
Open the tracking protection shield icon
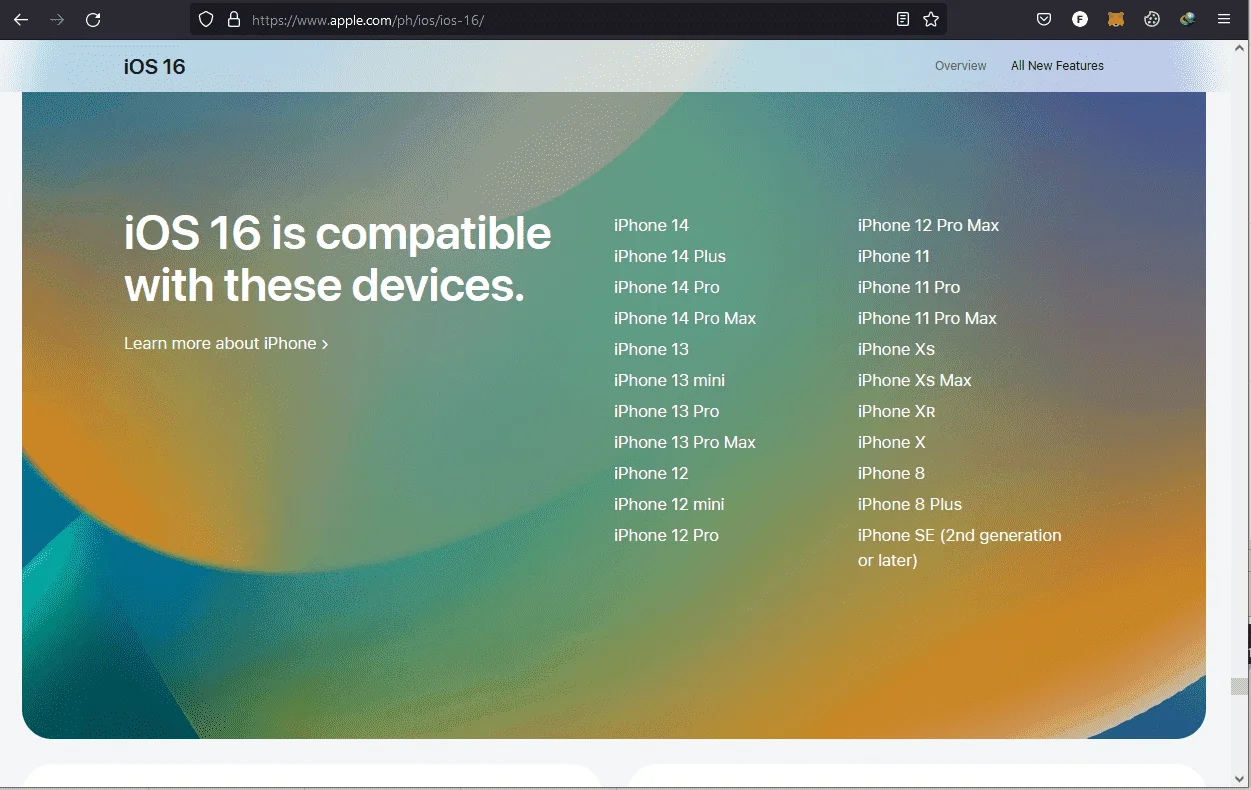click(206, 19)
